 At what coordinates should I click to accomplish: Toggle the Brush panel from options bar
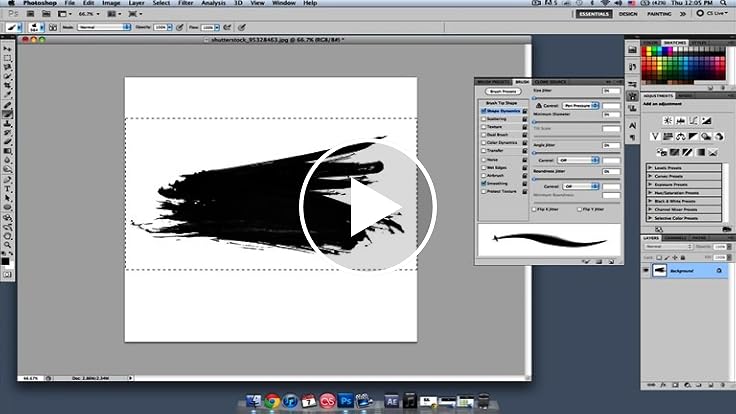pos(53,27)
